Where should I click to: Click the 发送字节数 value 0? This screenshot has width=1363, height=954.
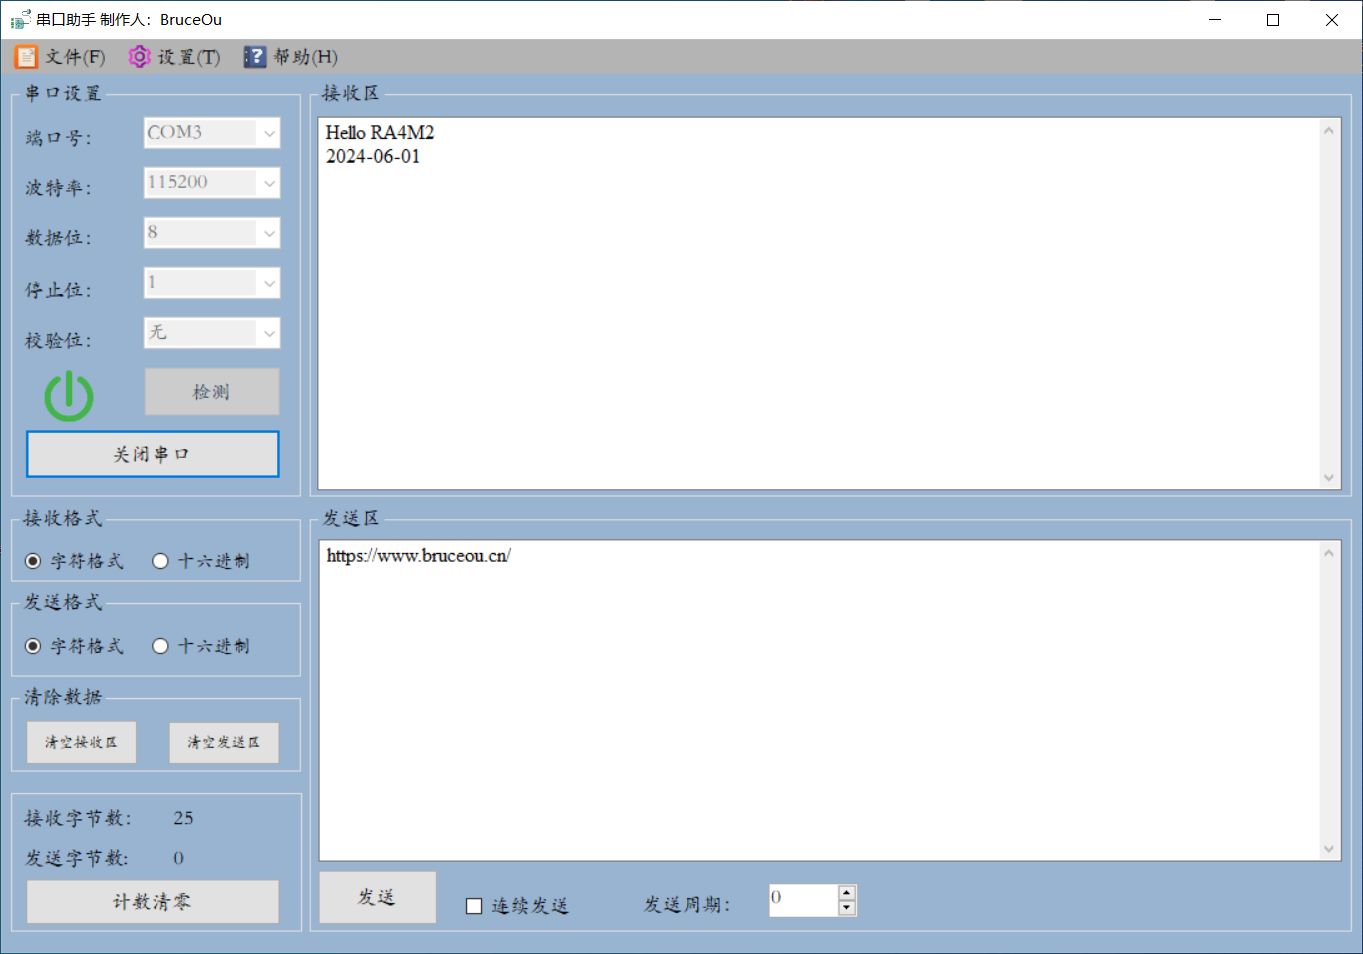click(x=178, y=858)
